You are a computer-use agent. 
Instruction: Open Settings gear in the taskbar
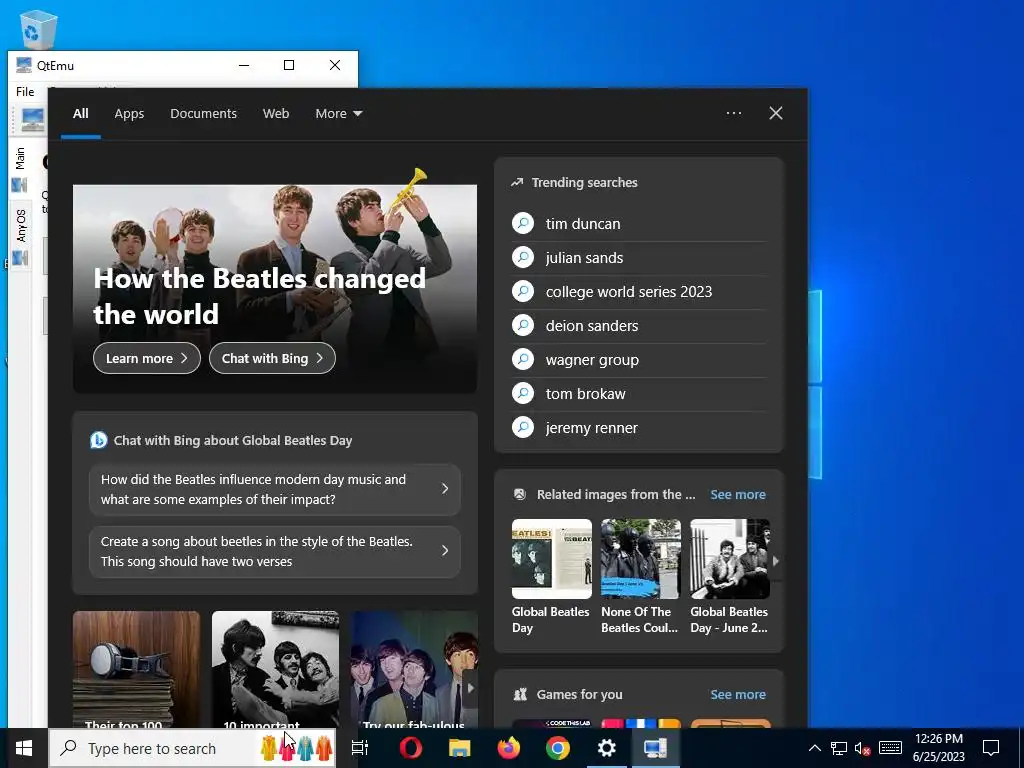[607, 748]
